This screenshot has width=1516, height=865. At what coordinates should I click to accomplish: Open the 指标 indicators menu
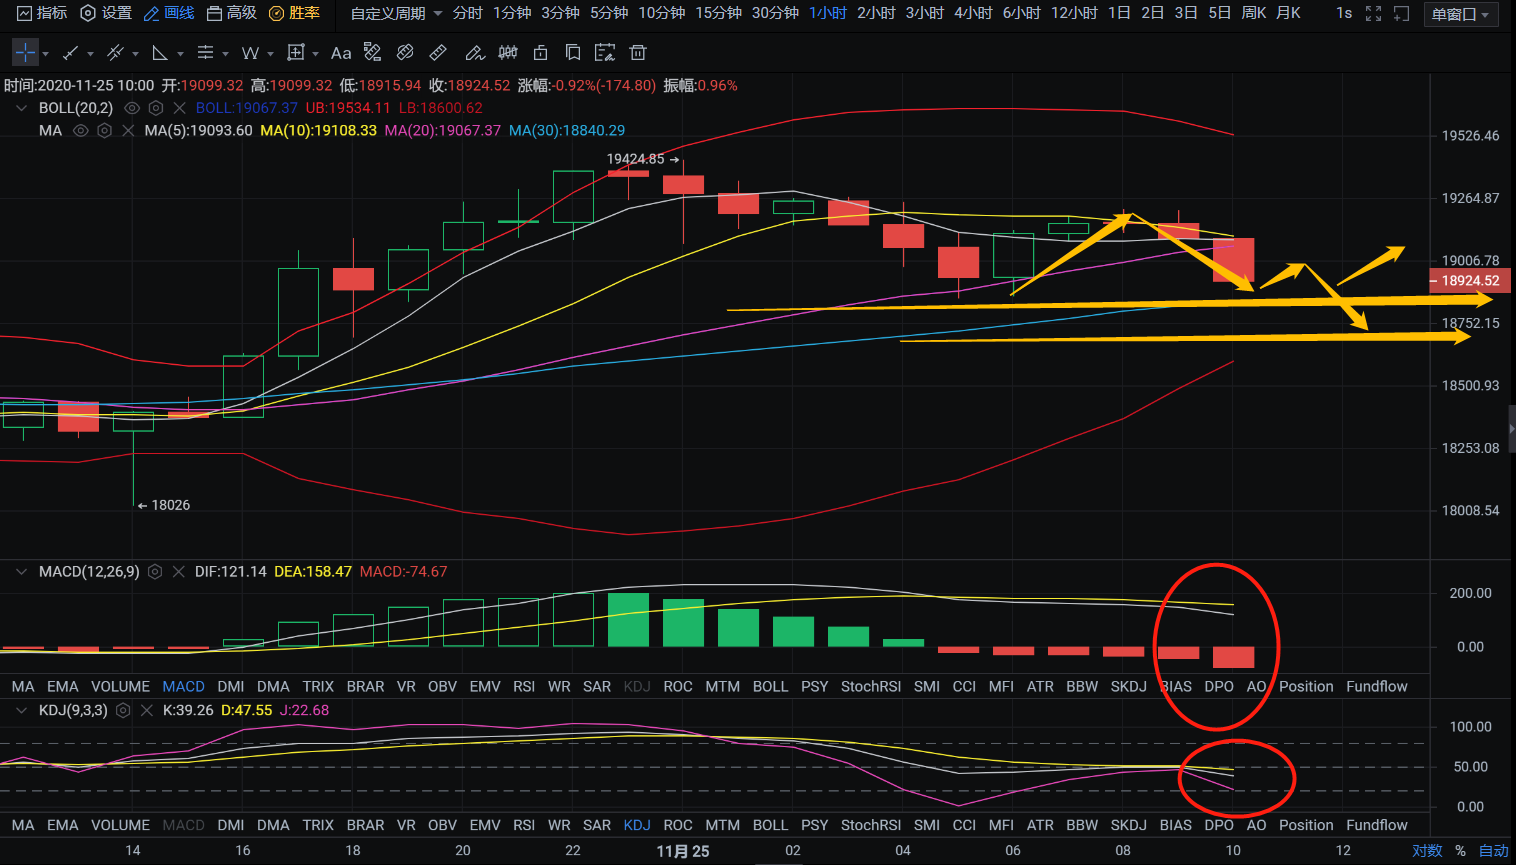(42, 13)
